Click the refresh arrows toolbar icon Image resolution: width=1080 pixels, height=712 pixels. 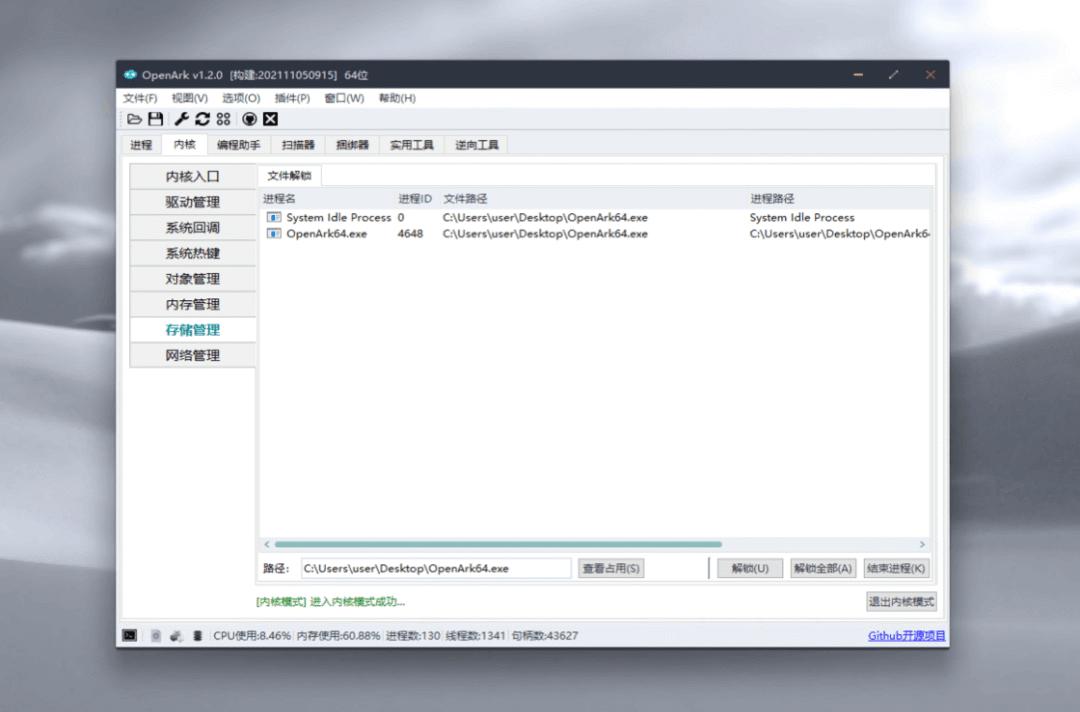point(202,119)
